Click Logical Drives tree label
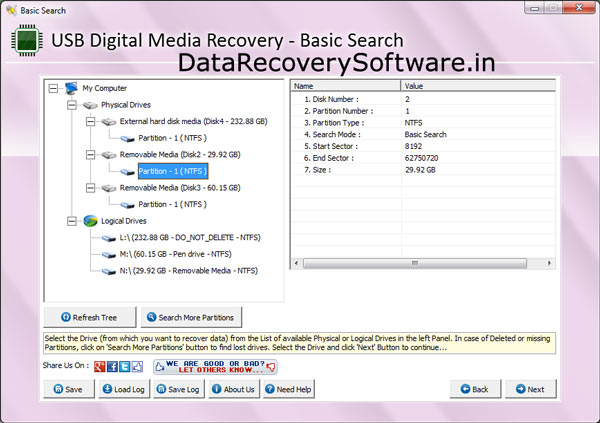Image resolution: width=600 pixels, height=423 pixels. pyautogui.click(x=123, y=221)
